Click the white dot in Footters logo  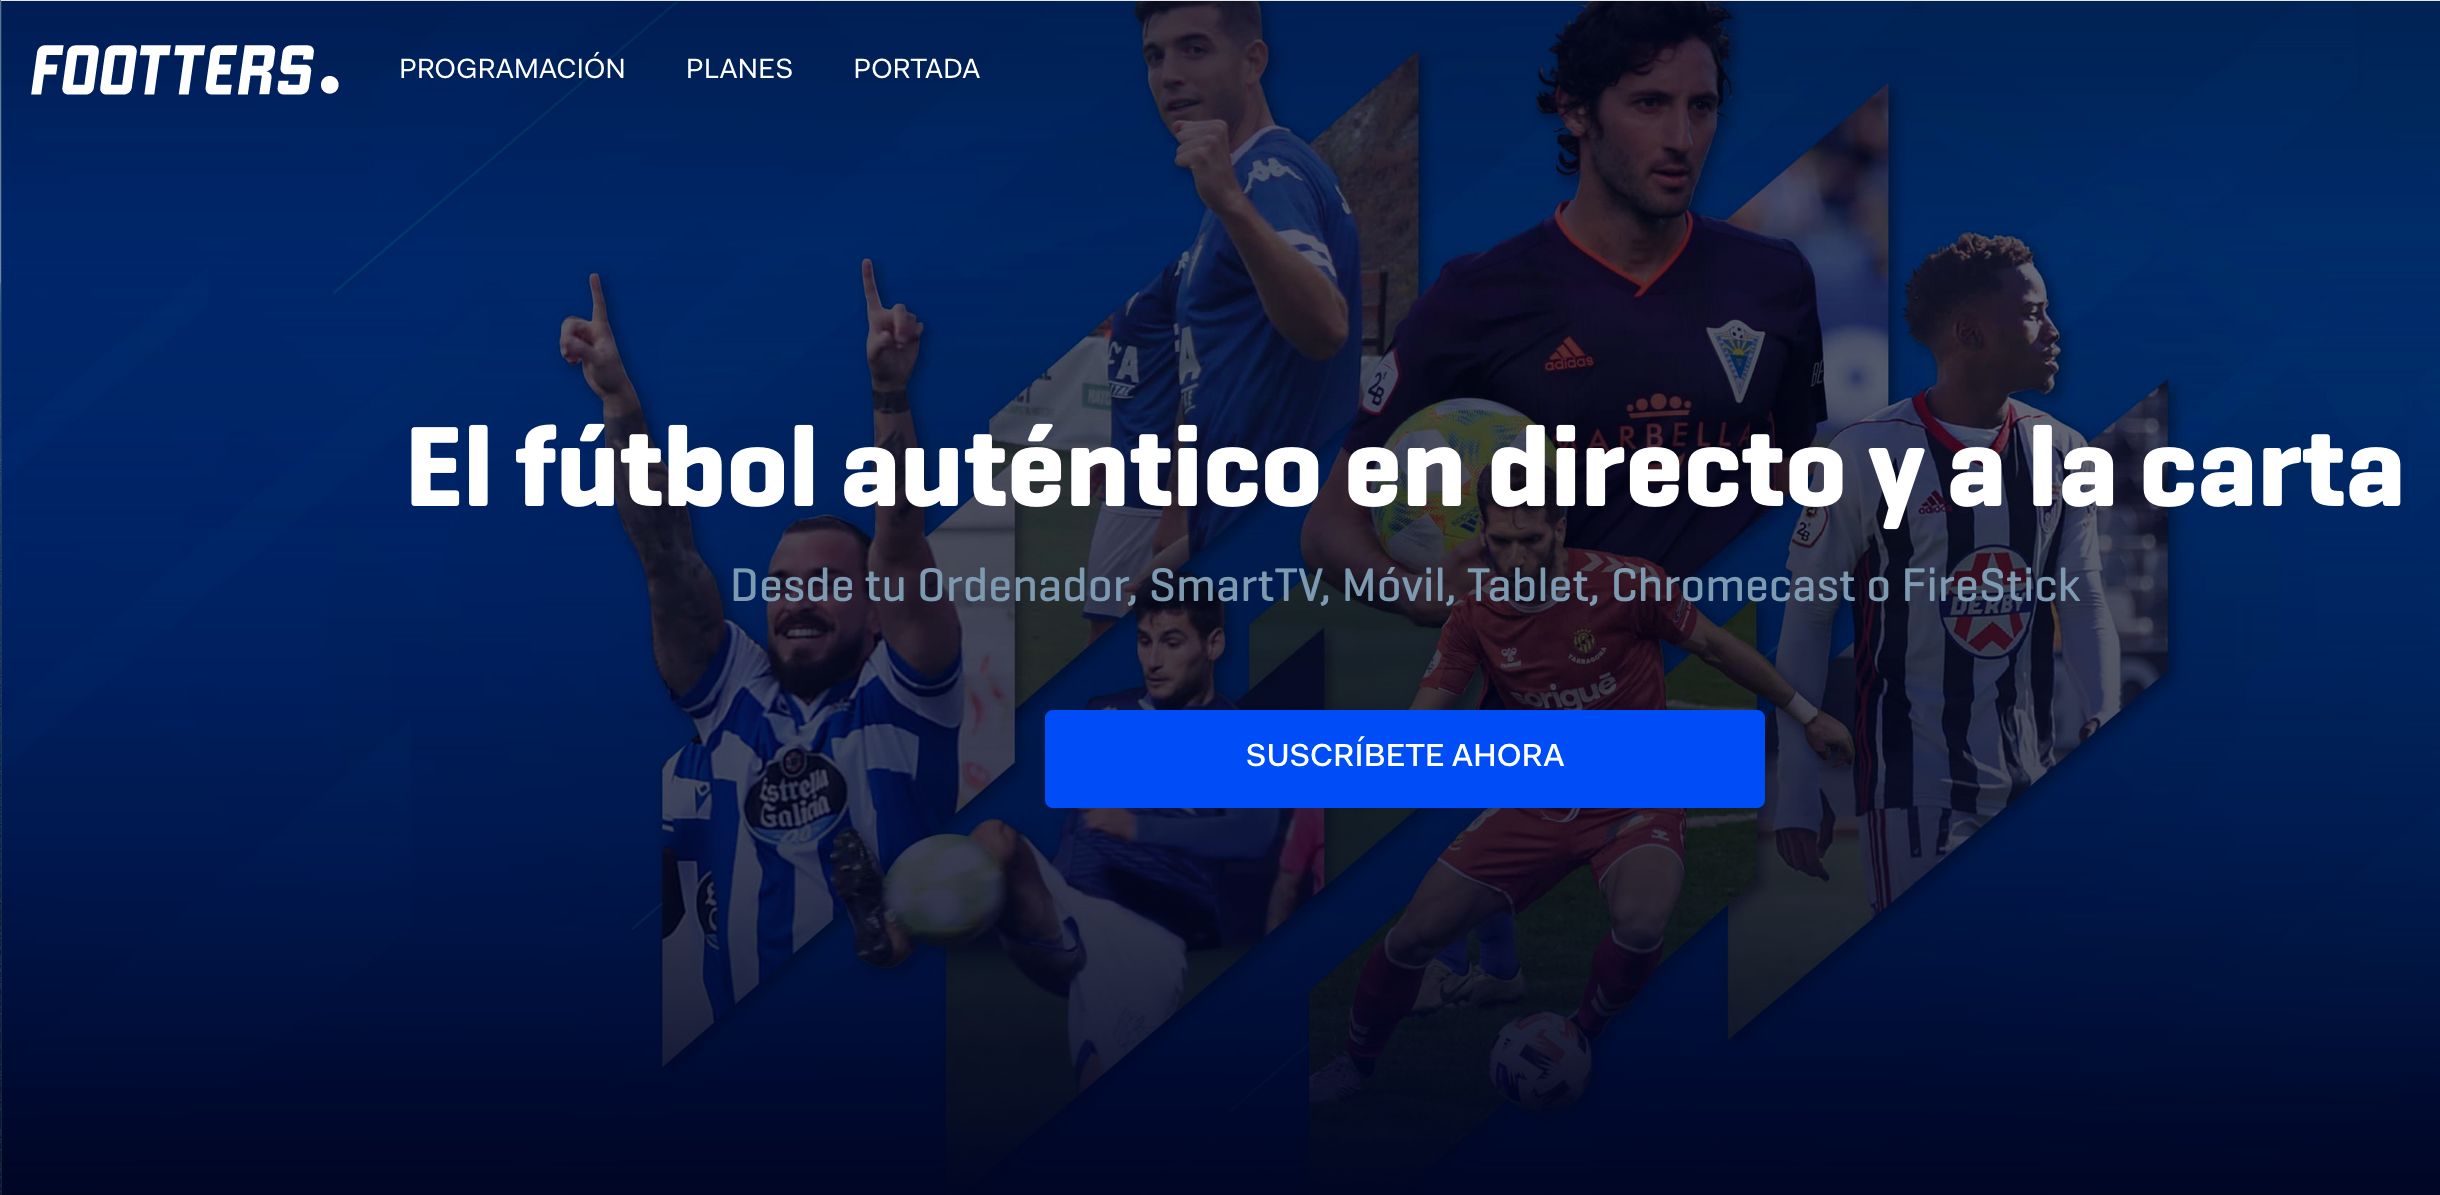(329, 83)
